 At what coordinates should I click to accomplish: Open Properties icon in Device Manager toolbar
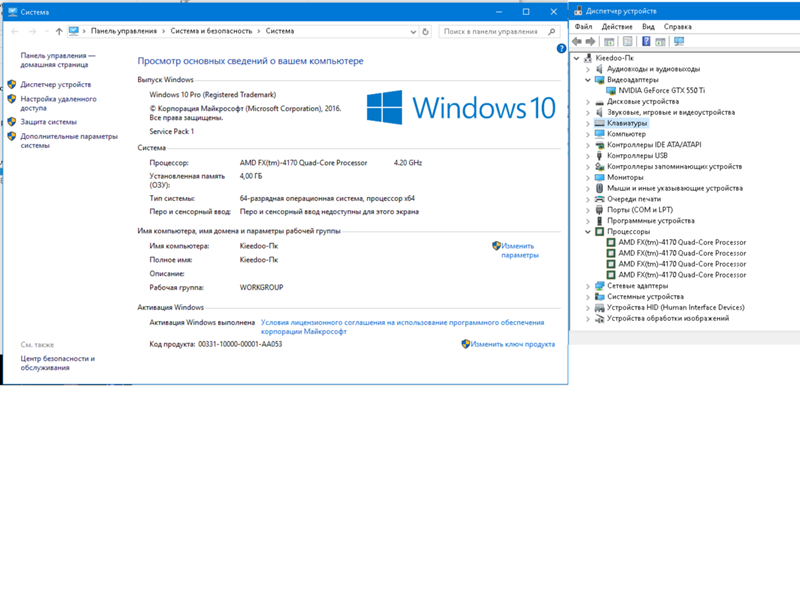(628, 41)
